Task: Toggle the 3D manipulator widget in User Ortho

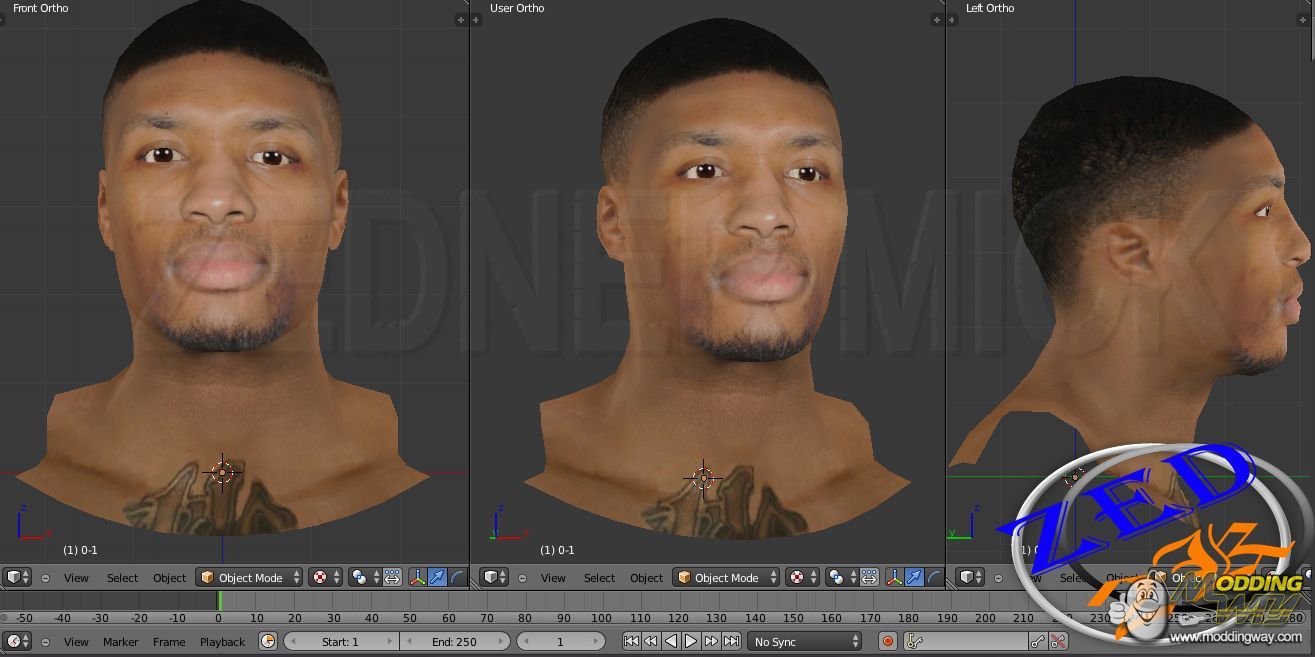Action: 894,578
